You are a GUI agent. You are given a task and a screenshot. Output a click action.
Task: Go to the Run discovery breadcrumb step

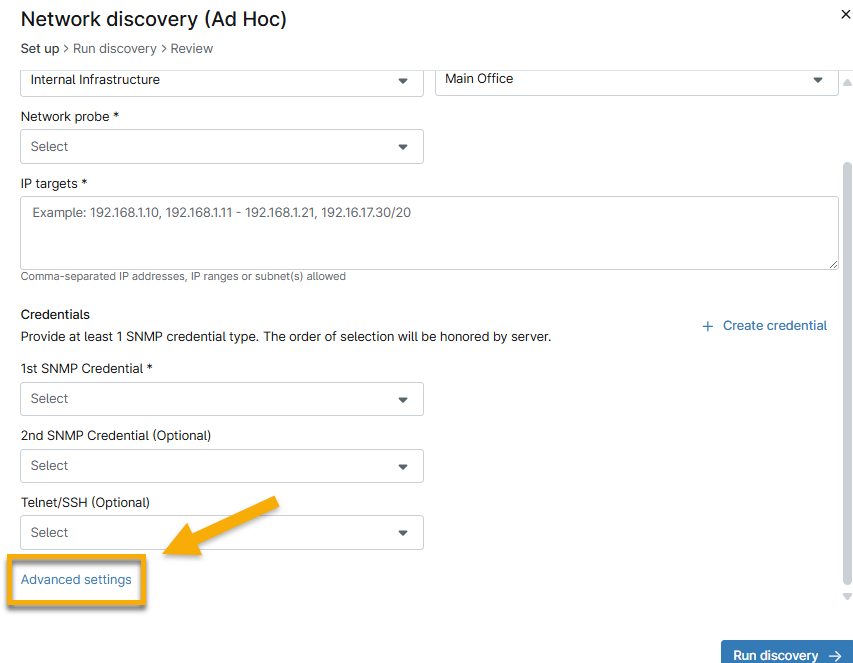coord(115,48)
